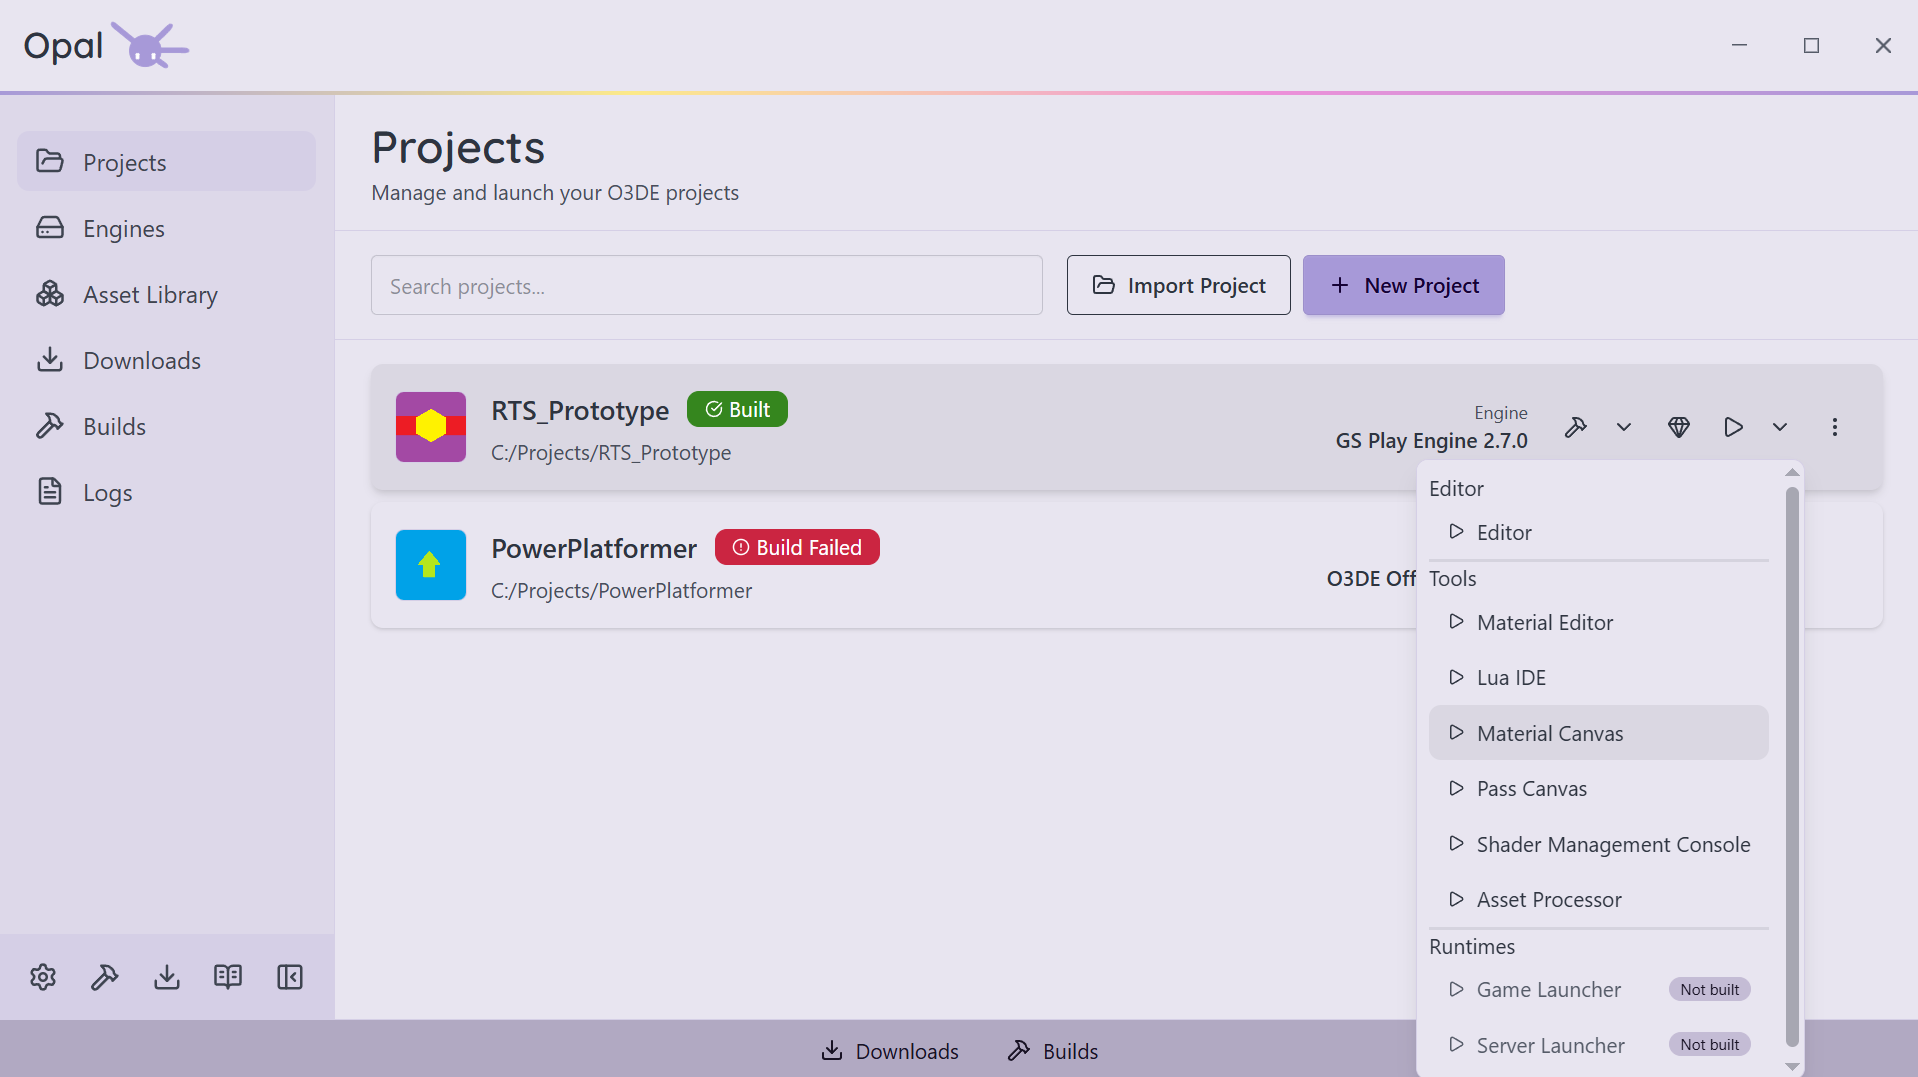Open Shader Management Console
The height and width of the screenshot is (1077, 1918).
tap(1599, 844)
